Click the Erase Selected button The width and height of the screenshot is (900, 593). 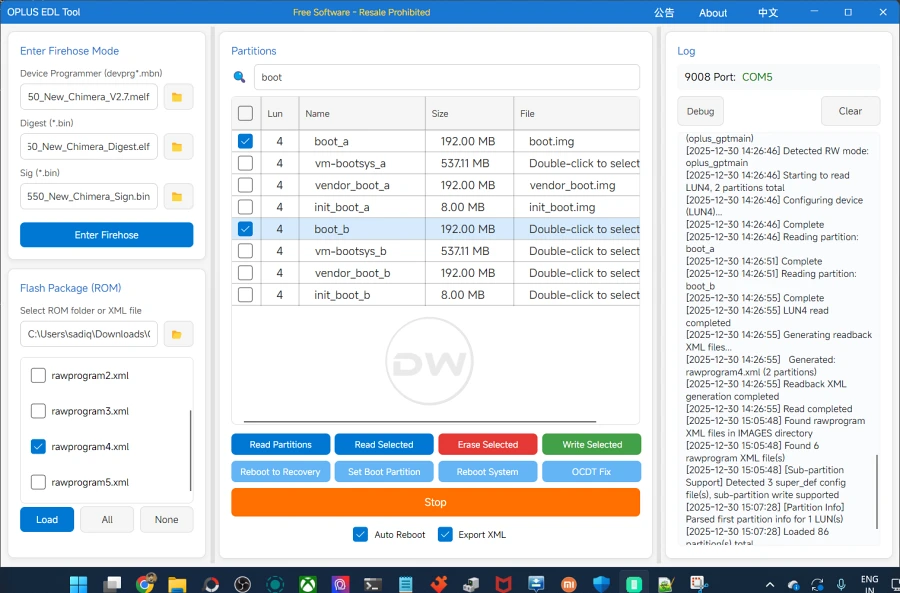[x=488, y=444]
